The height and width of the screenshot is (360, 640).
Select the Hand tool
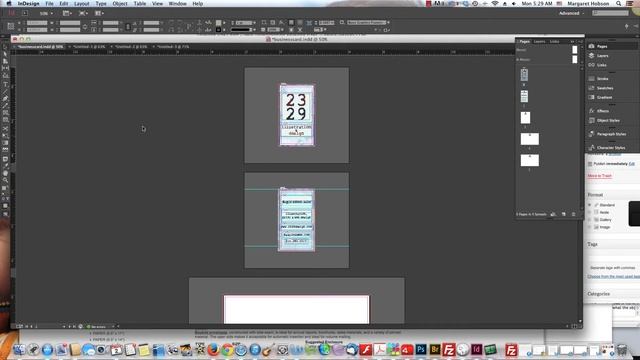point(5,173)
